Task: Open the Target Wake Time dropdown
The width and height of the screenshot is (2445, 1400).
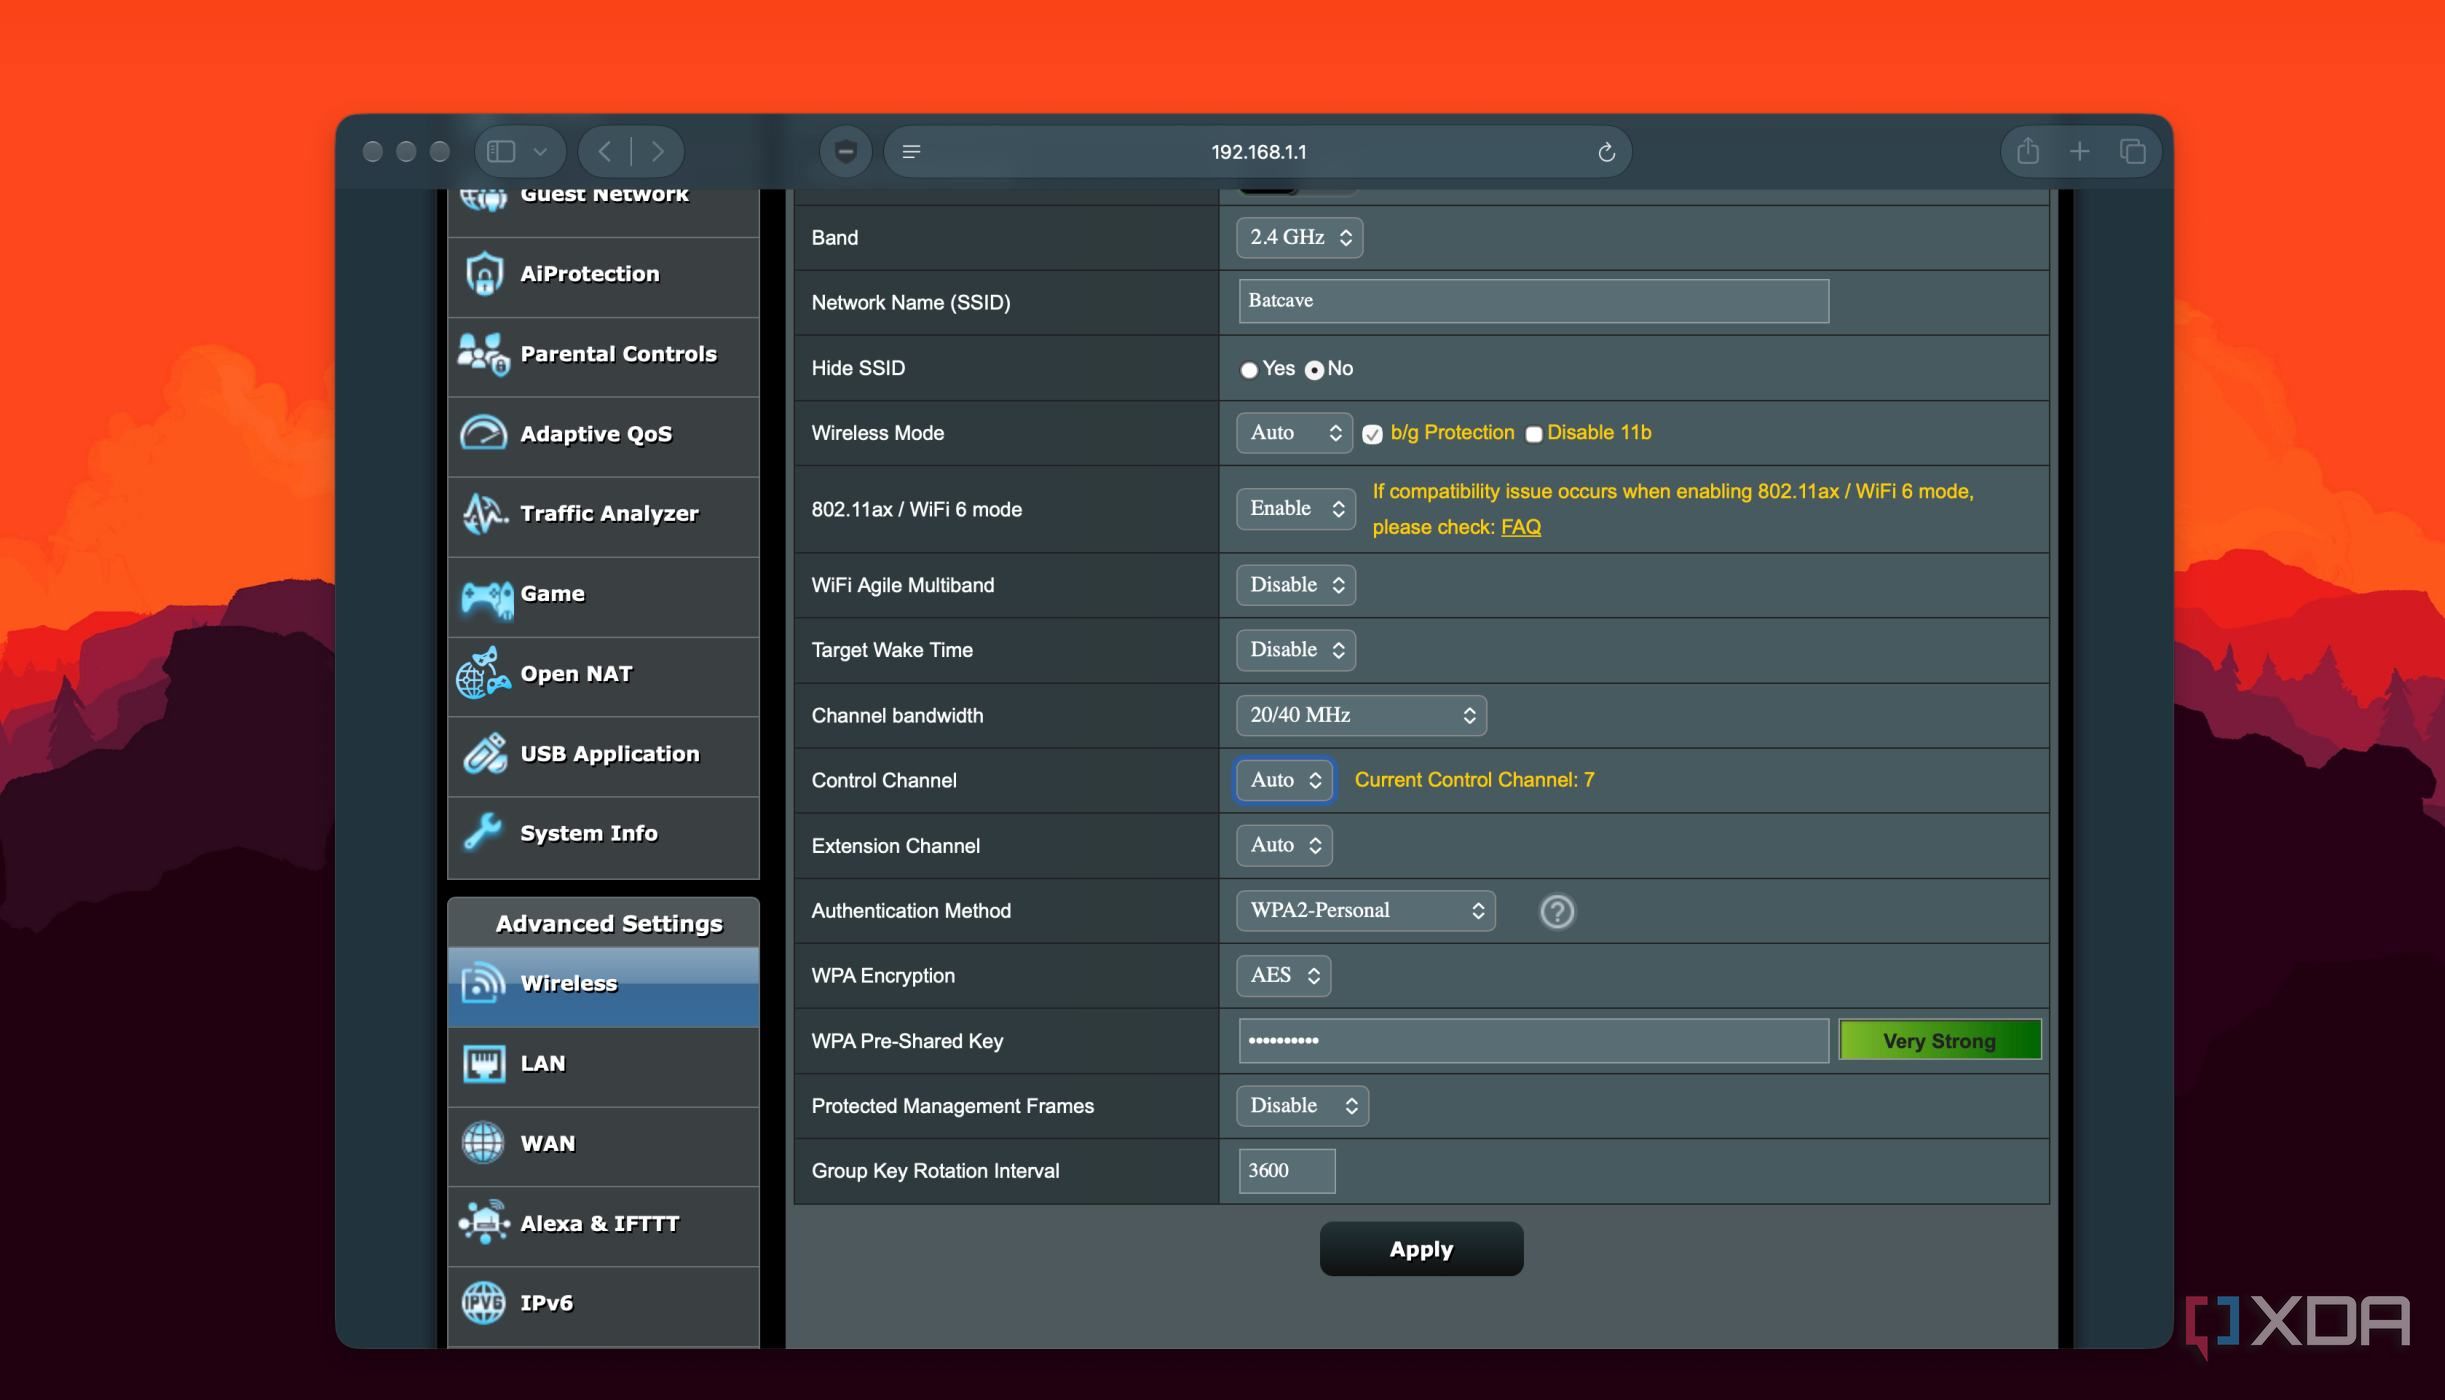Action: (x=1296, y=650)
